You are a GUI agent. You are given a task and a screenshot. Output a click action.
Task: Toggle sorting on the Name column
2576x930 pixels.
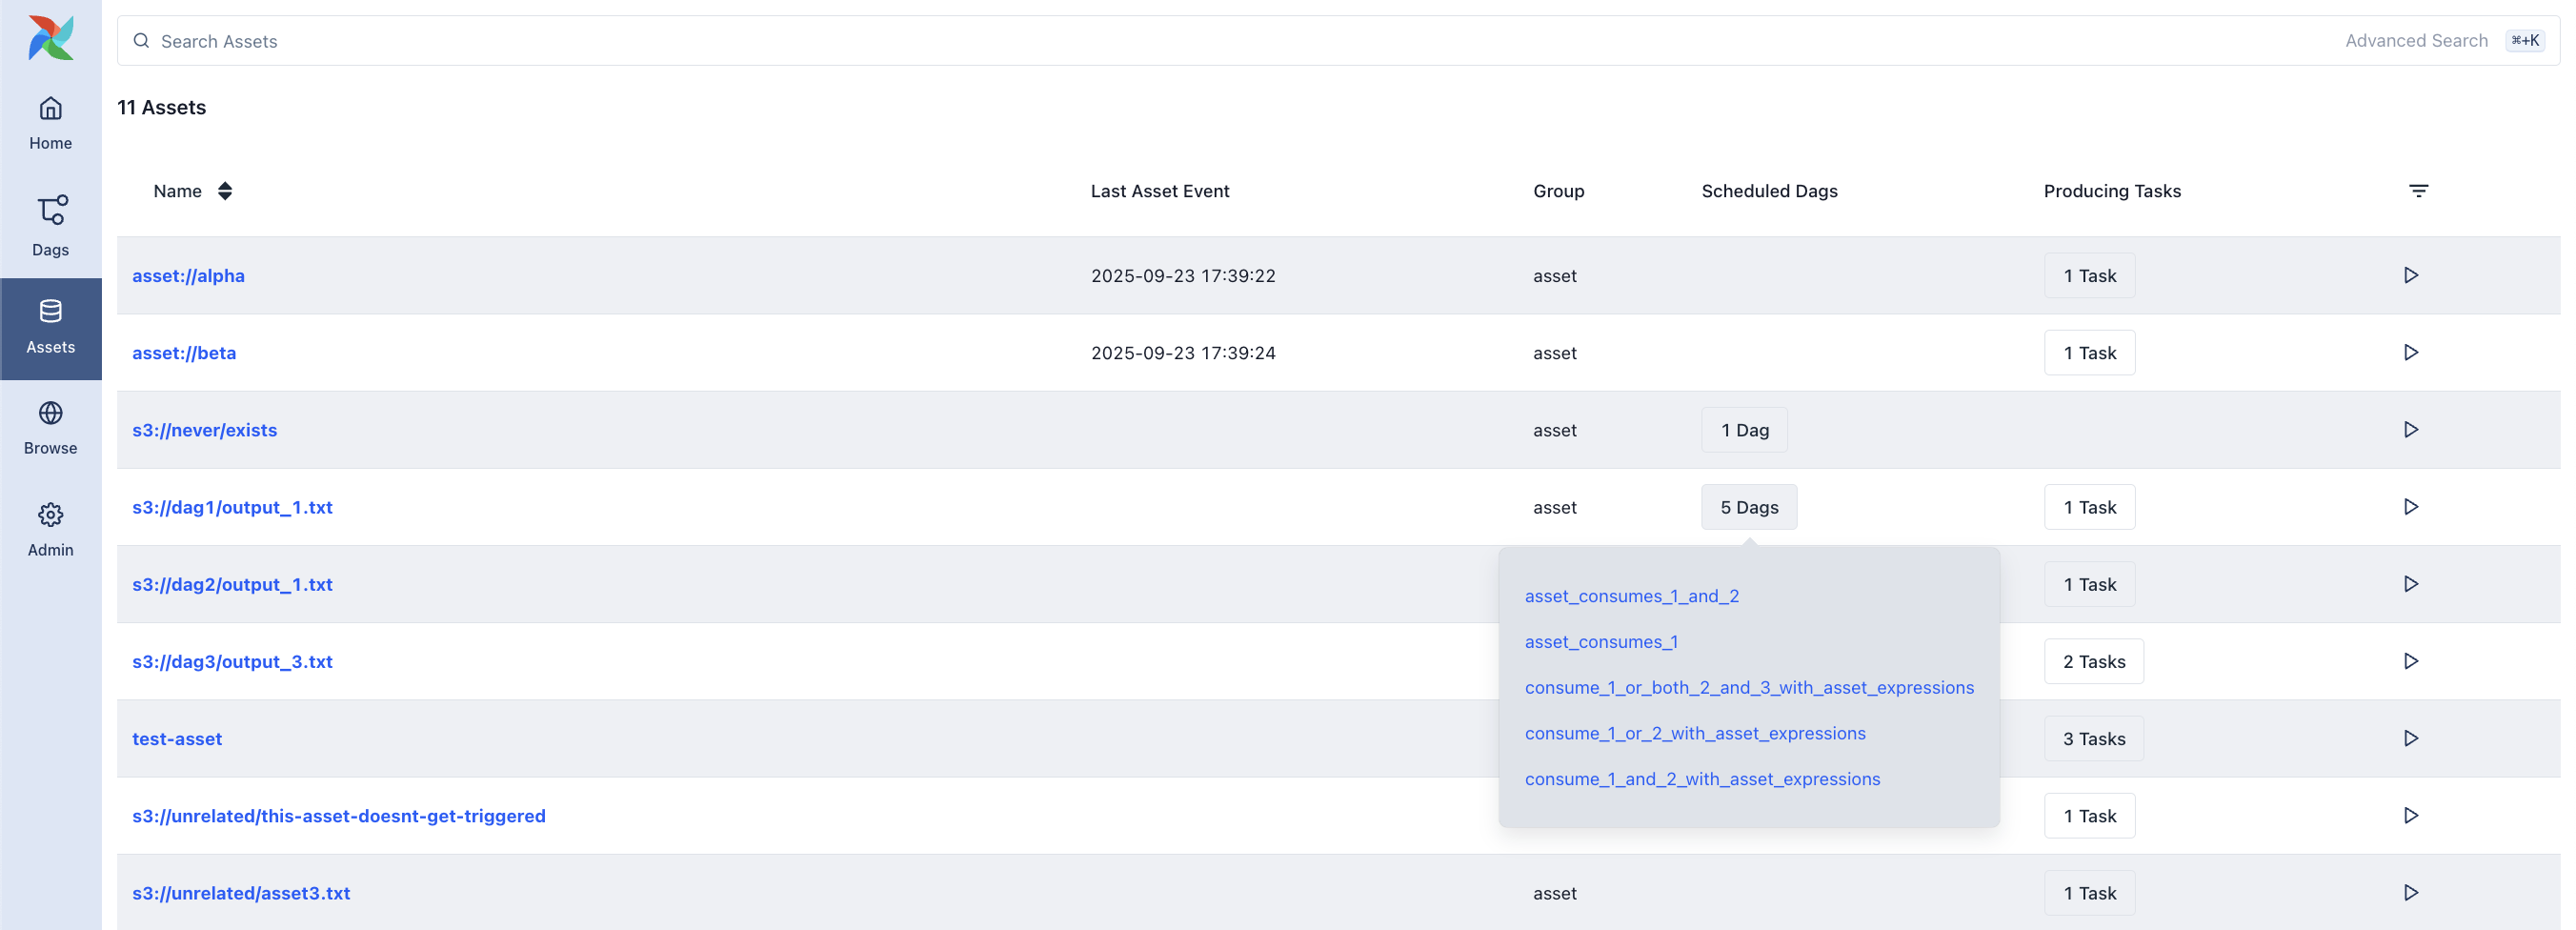[224, 191]
